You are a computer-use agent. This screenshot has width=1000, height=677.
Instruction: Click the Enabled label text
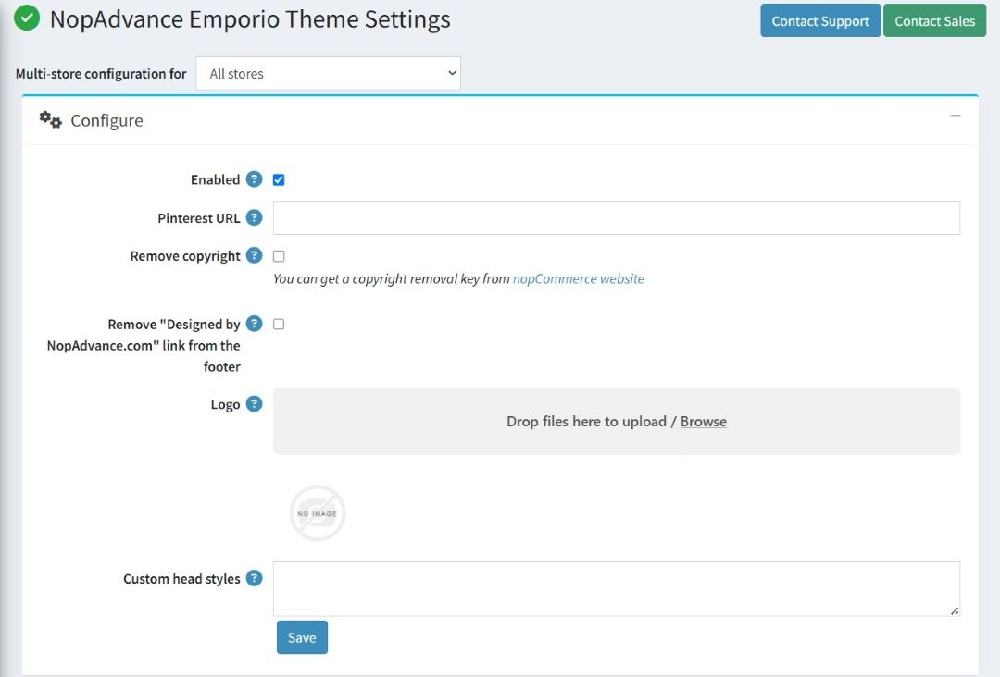[x=216, y=180]
